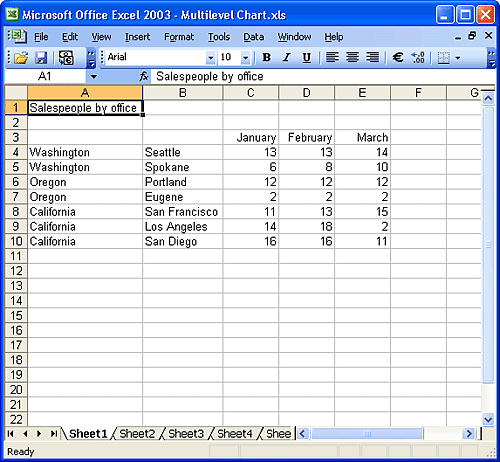Image resolution: width=500 pixels, height=462 pixels.
Task: Open the font size dropdown
Action: 245,58
